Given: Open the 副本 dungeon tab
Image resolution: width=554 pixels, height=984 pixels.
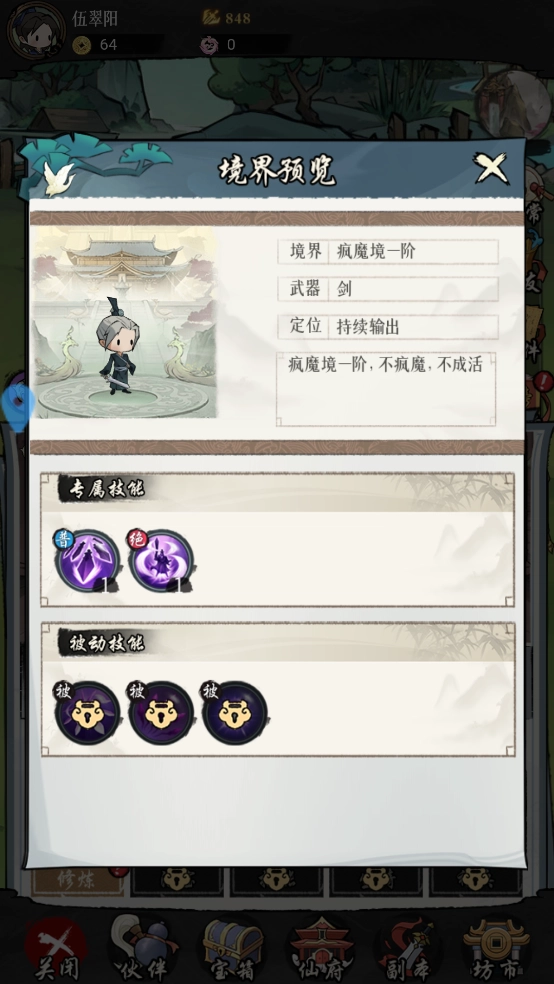Looking at the screenshot, I should (x=409, y=949).
